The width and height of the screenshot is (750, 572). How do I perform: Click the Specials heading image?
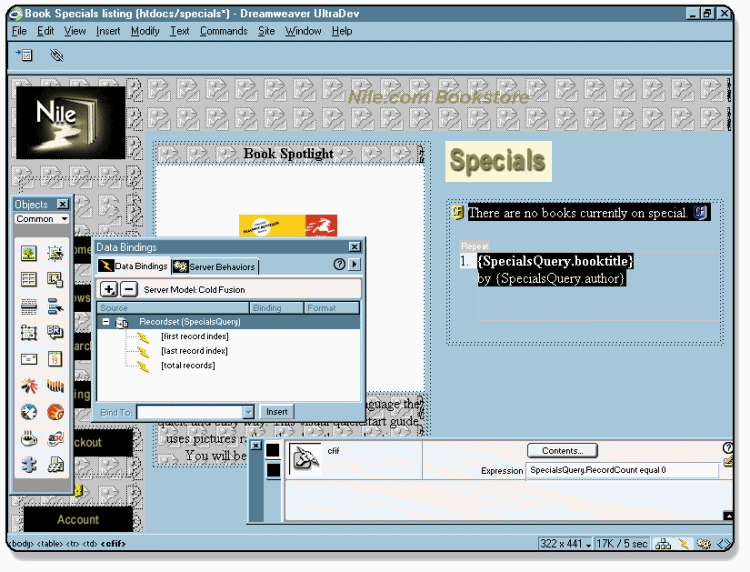click(x=498, y=161)
